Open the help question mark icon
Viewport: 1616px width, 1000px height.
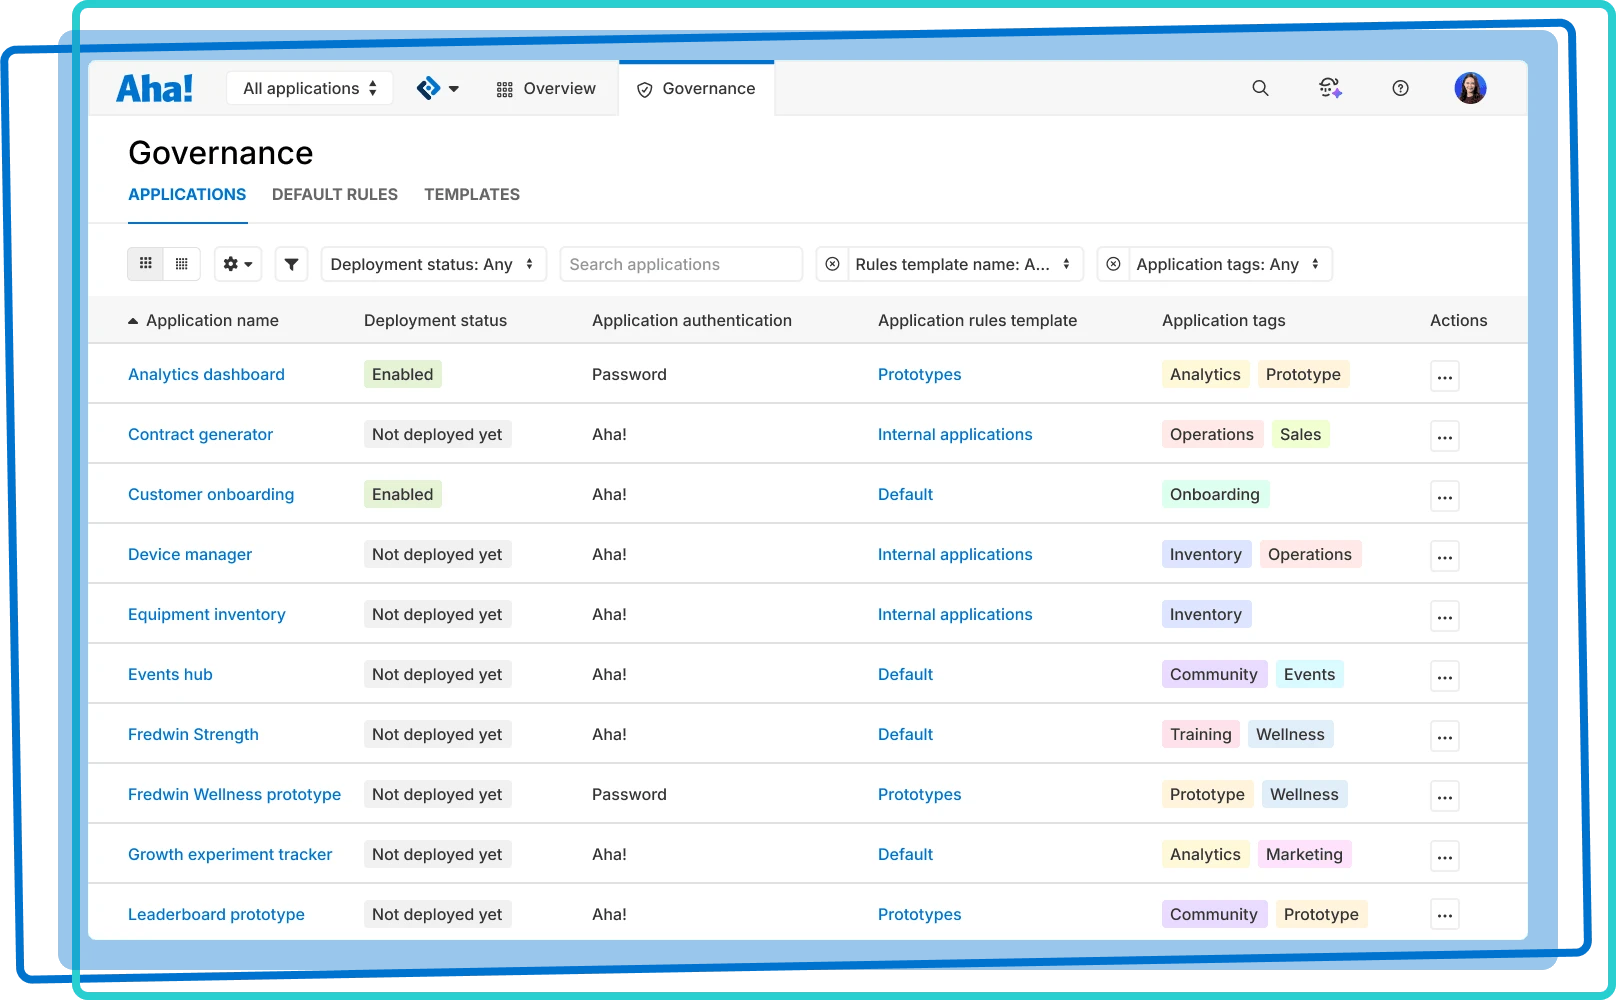point(1400,88)
